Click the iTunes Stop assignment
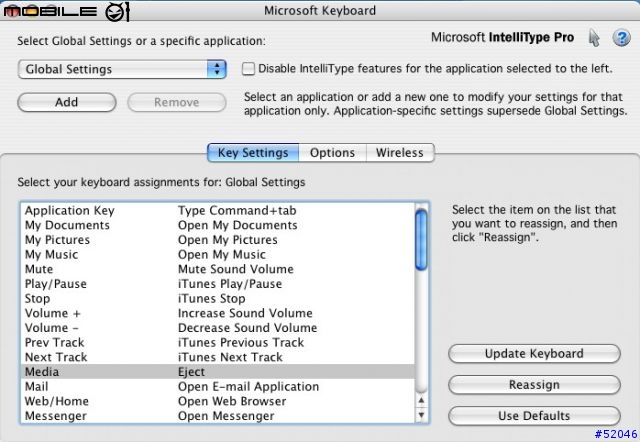The image size is (640, 442). coord(211,299)
